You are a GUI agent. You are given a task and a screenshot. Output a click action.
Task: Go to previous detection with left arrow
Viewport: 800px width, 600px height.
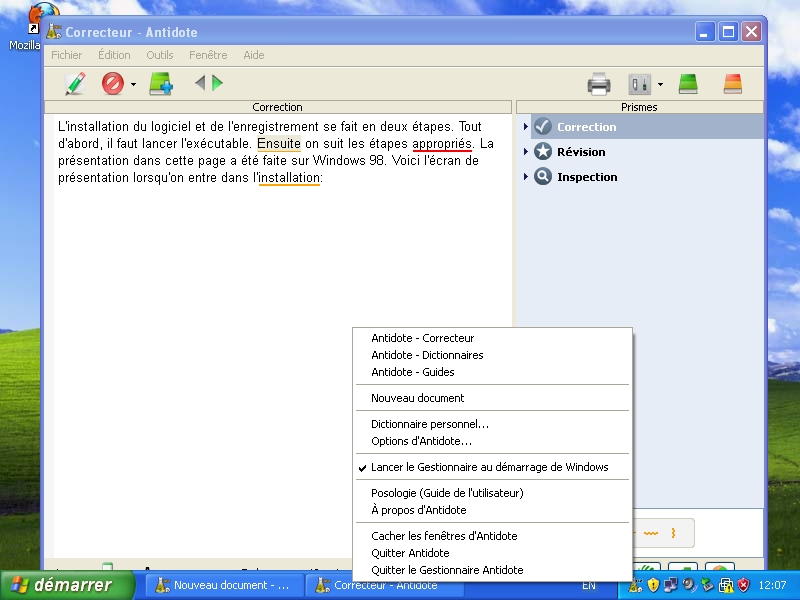point(200,83)
